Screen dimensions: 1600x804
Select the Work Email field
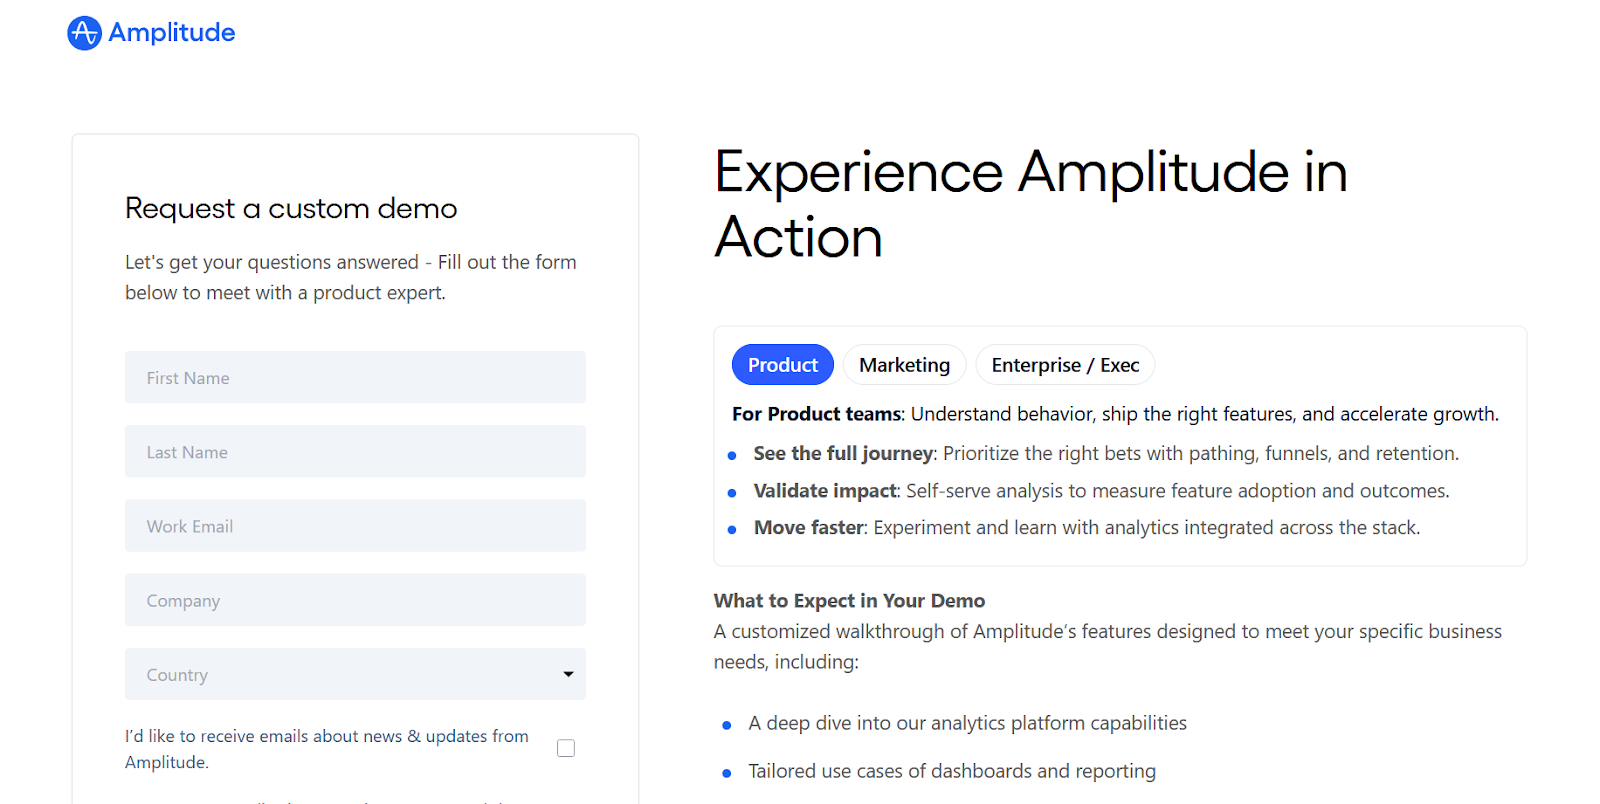355,525
